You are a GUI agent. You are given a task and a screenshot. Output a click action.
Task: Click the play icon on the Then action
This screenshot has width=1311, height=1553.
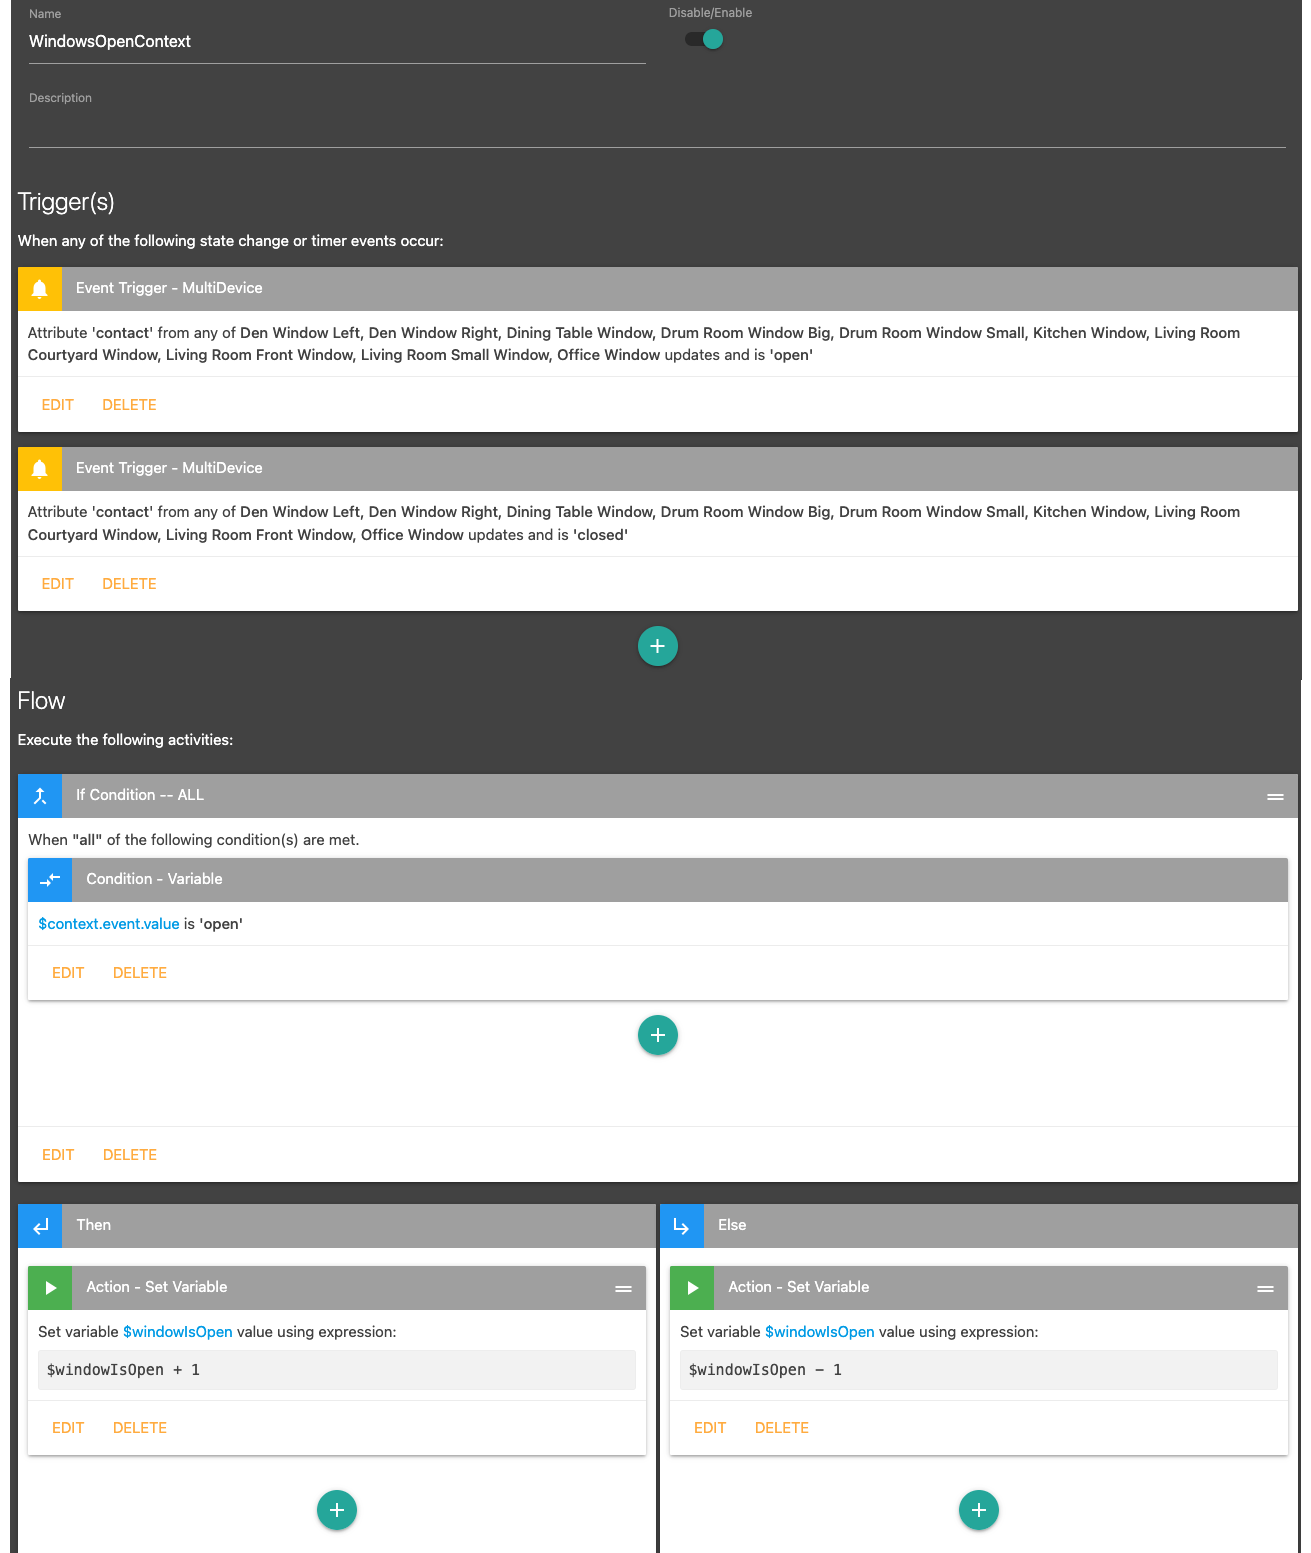[50, 1288]
